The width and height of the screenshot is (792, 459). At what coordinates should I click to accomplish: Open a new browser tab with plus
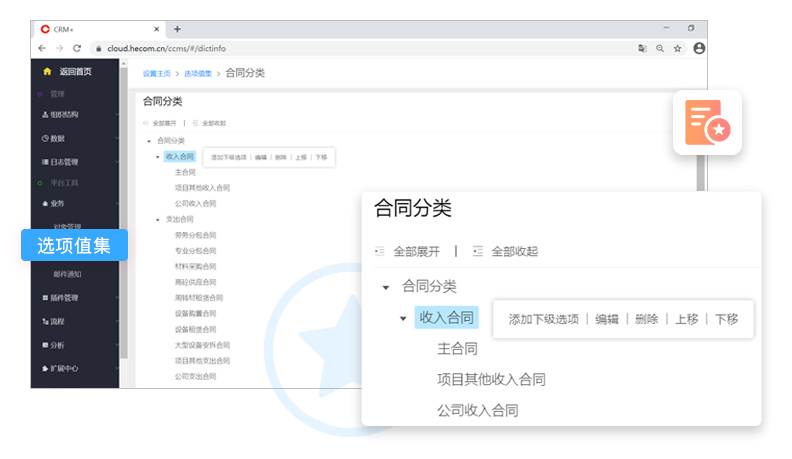177,29
